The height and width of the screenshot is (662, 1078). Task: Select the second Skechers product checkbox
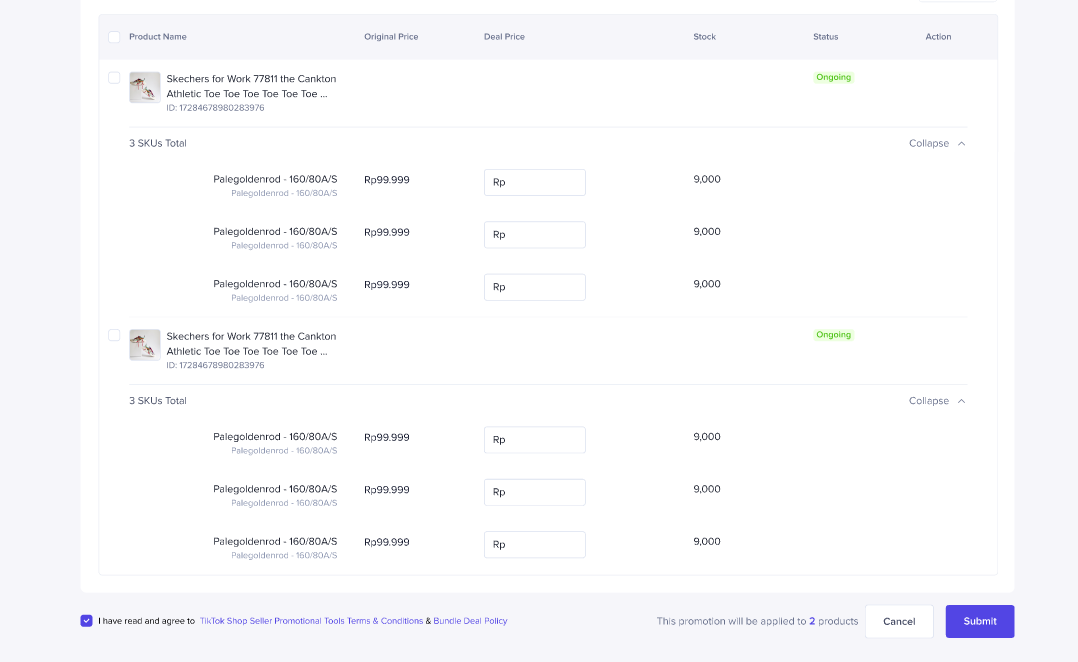coord(114,335)
